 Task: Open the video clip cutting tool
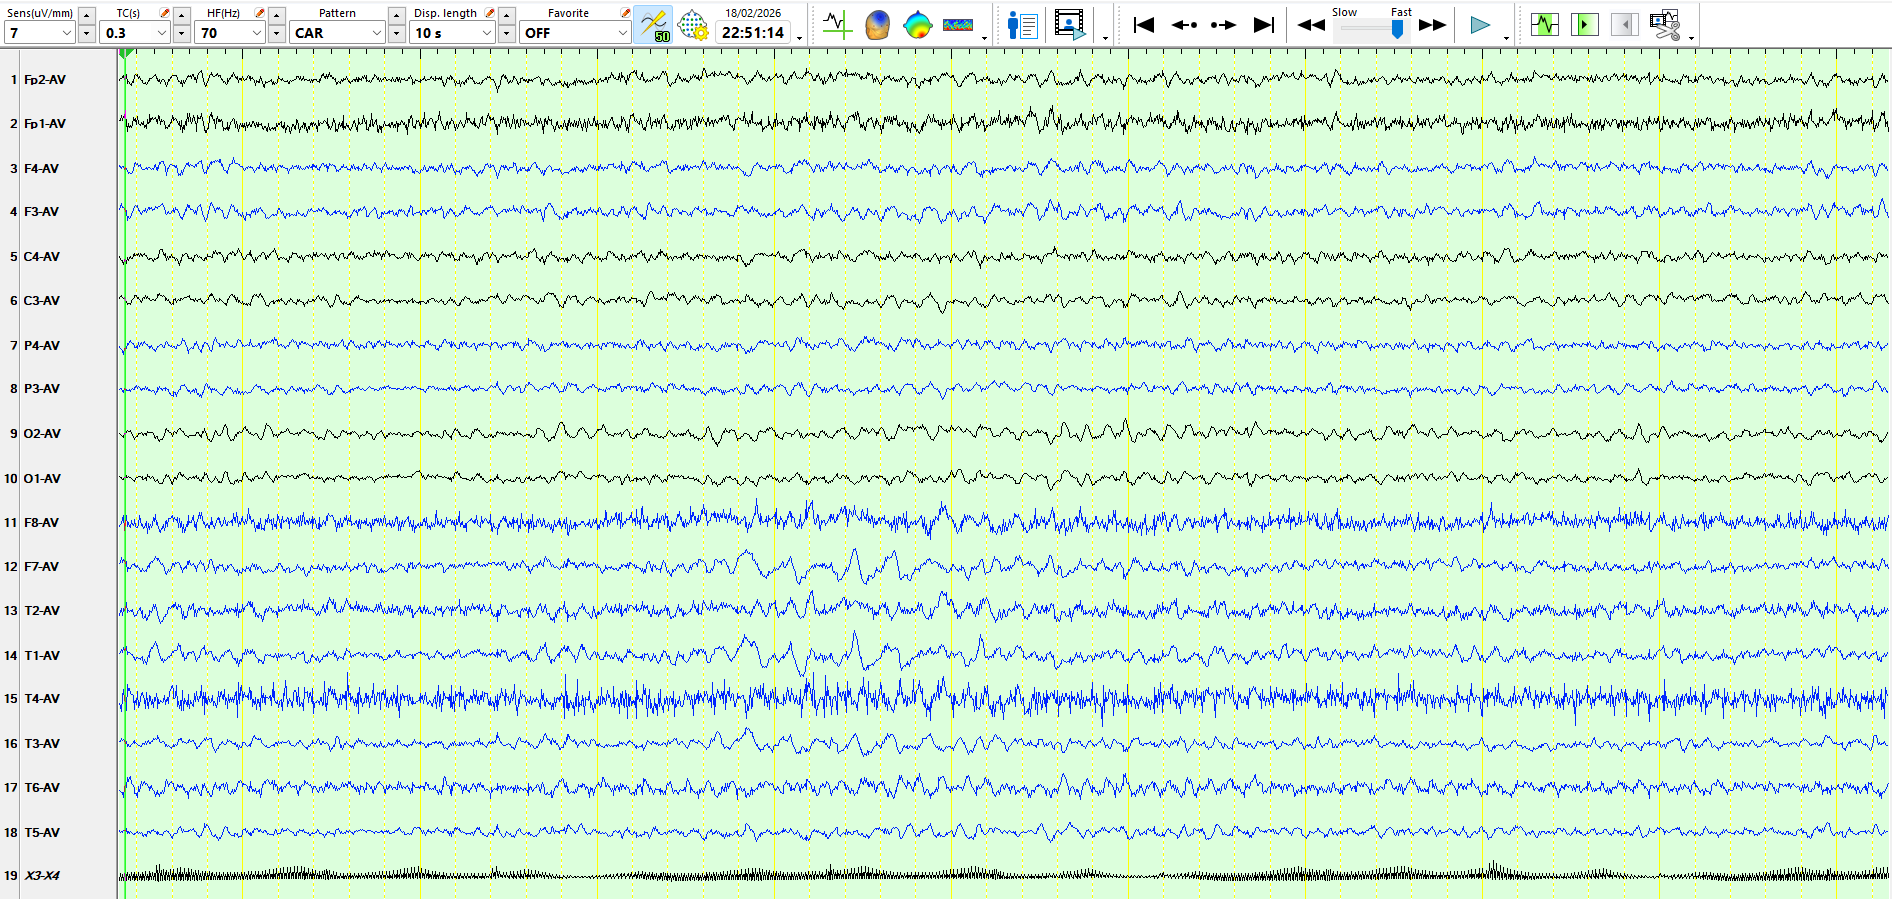point(1665,25)
